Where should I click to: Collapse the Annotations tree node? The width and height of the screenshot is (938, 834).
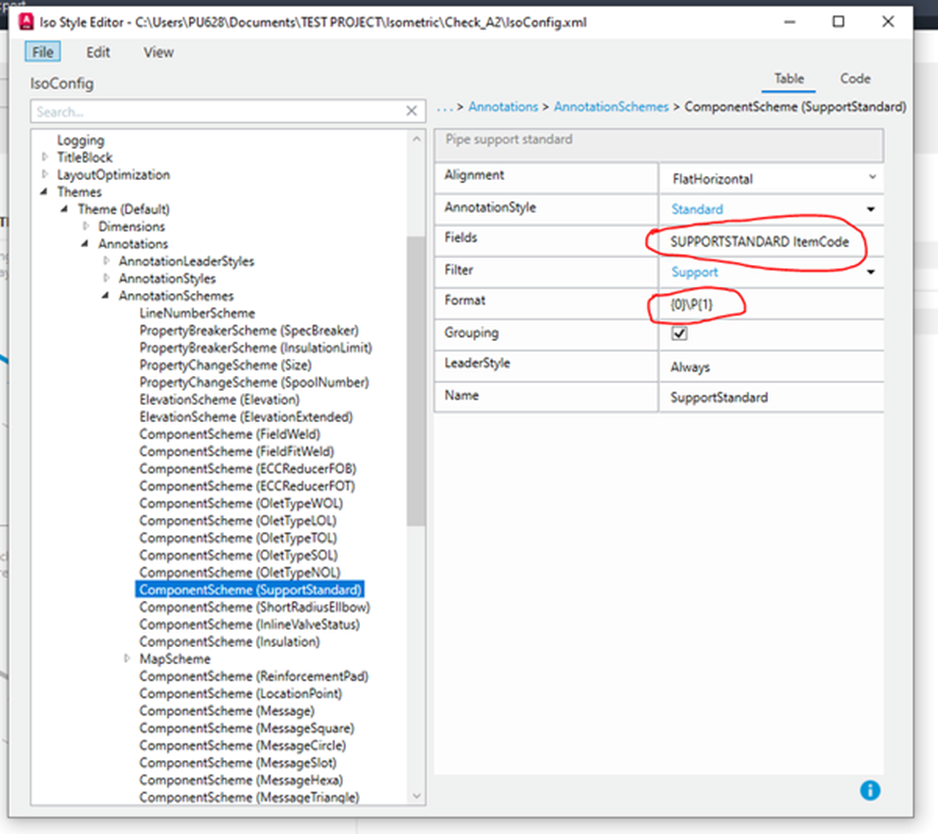click(85, 243)
